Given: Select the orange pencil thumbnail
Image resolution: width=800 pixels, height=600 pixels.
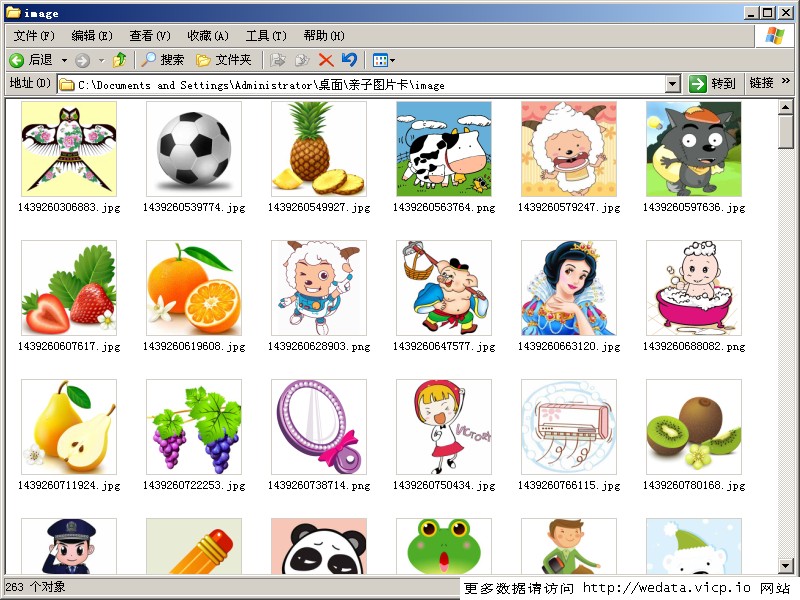Looking at the screenshot, I should 194,546.
